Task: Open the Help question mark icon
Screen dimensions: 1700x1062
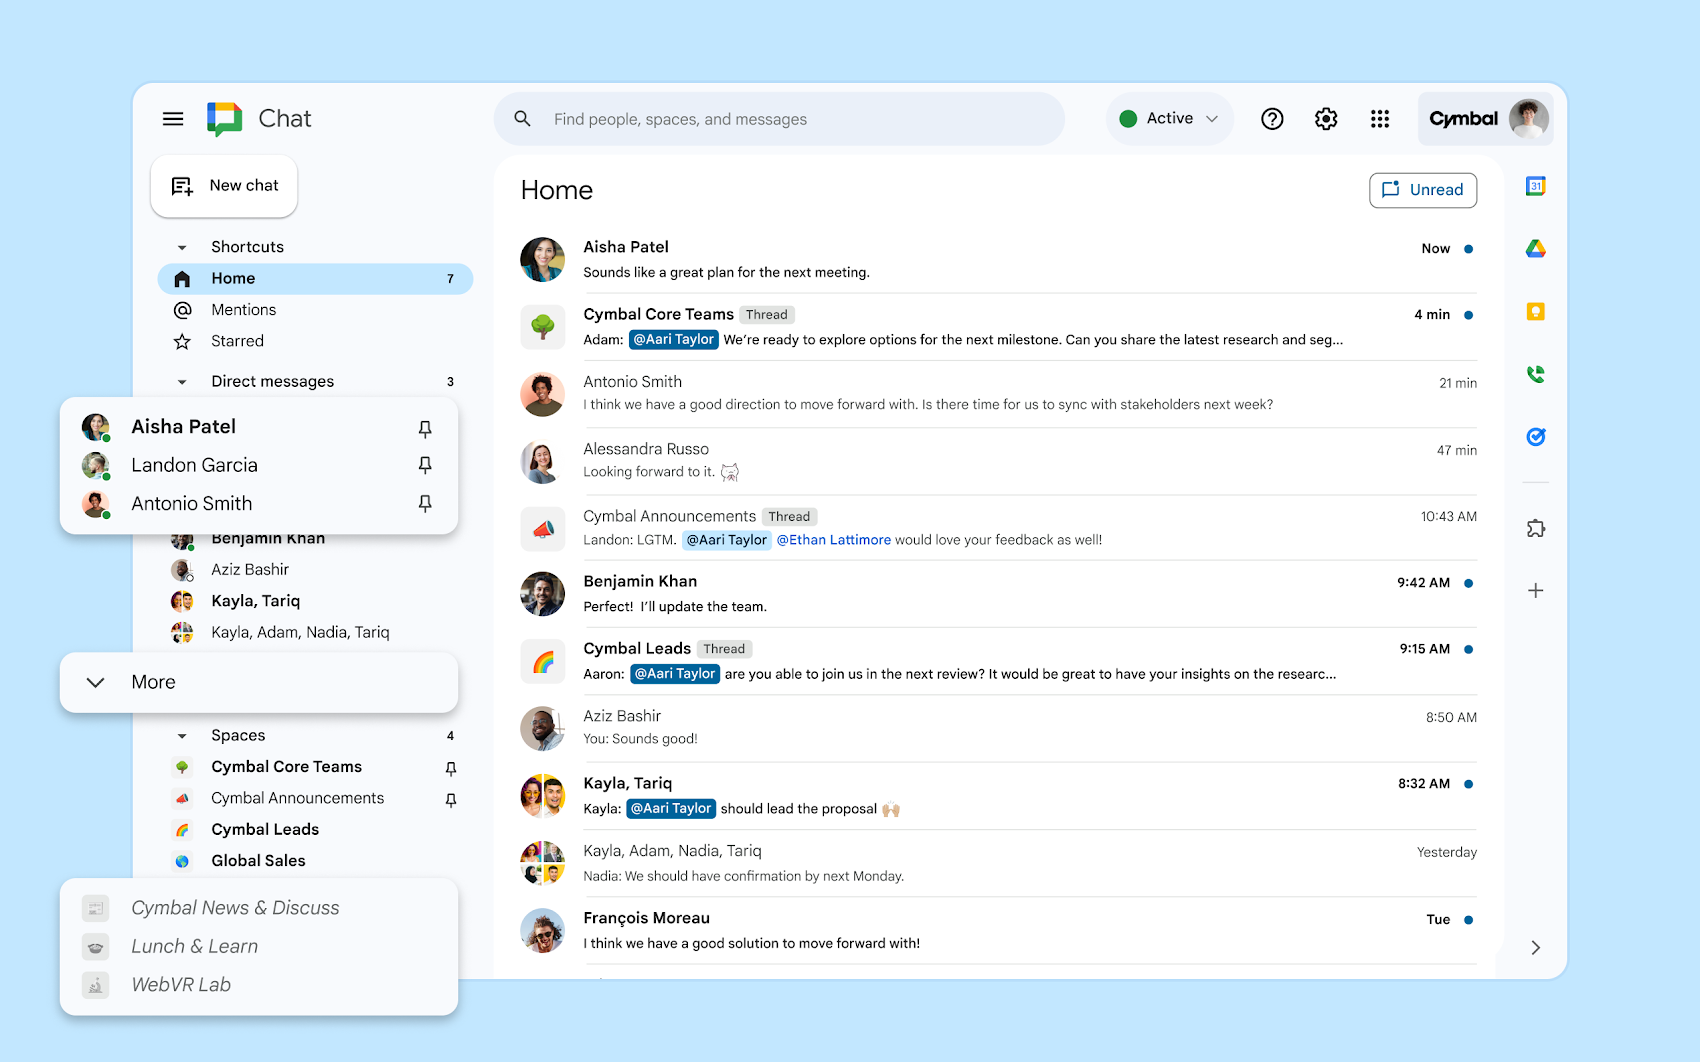Action: click(x=1272, y=119)
